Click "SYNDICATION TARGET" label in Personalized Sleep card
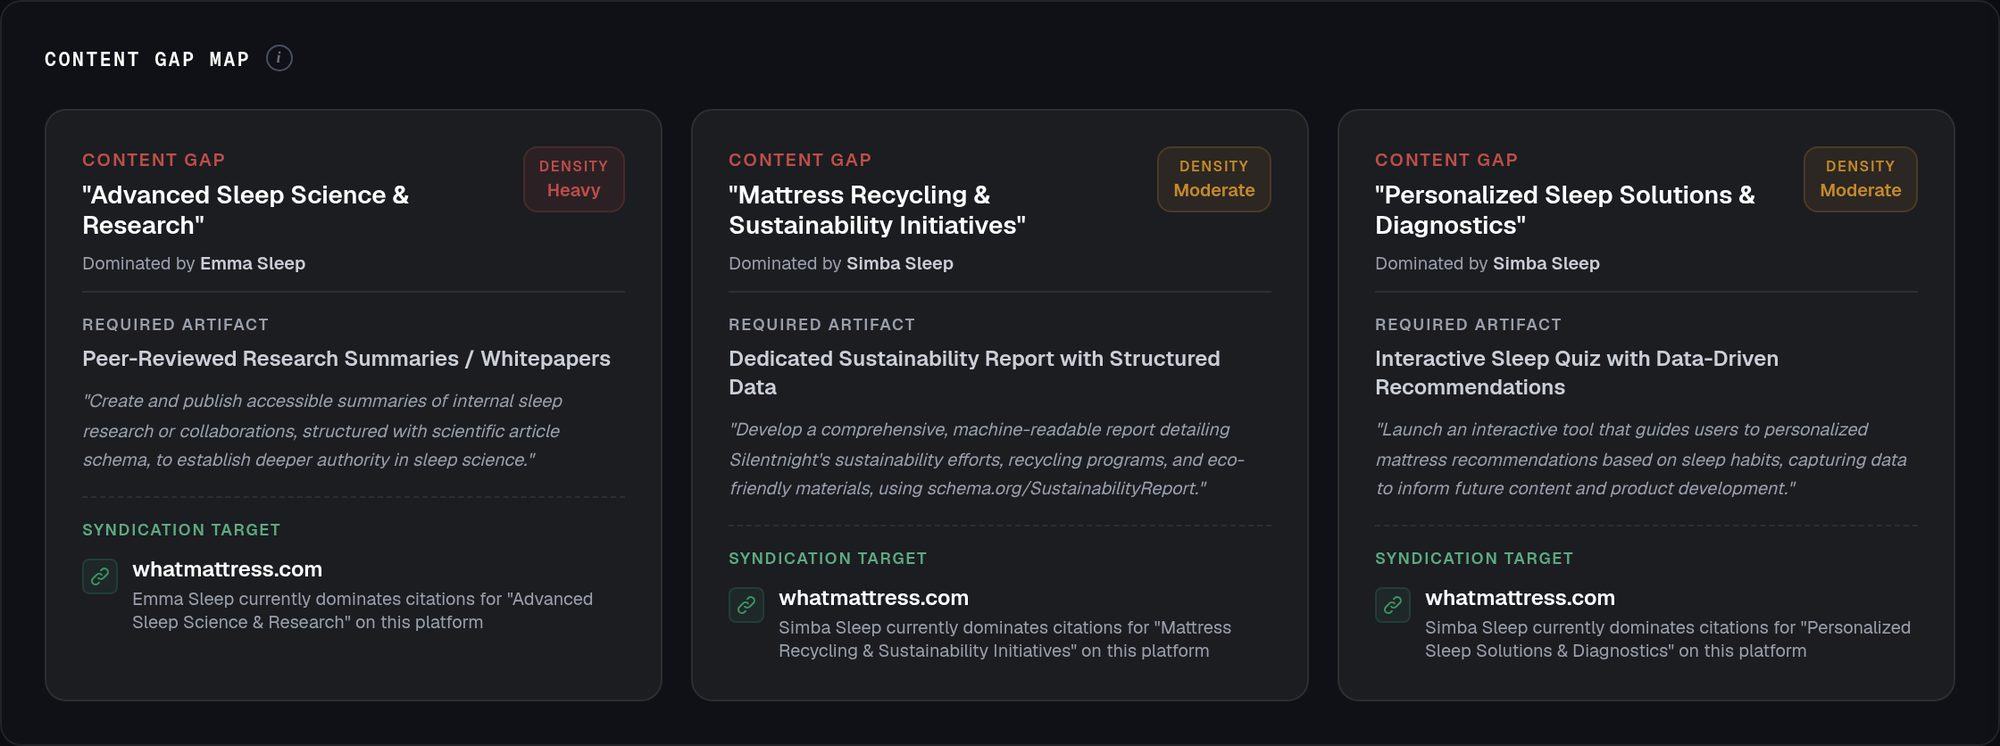The height and width of the screenshot is (746, 2000). [1474, 558]
